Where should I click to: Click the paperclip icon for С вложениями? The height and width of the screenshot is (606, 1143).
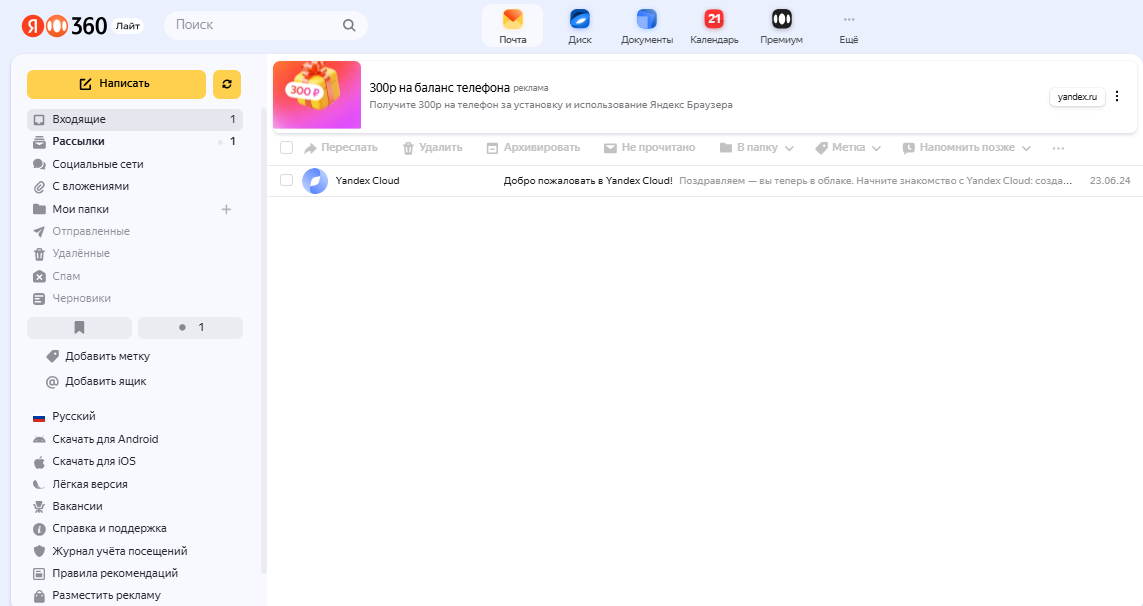39,187
